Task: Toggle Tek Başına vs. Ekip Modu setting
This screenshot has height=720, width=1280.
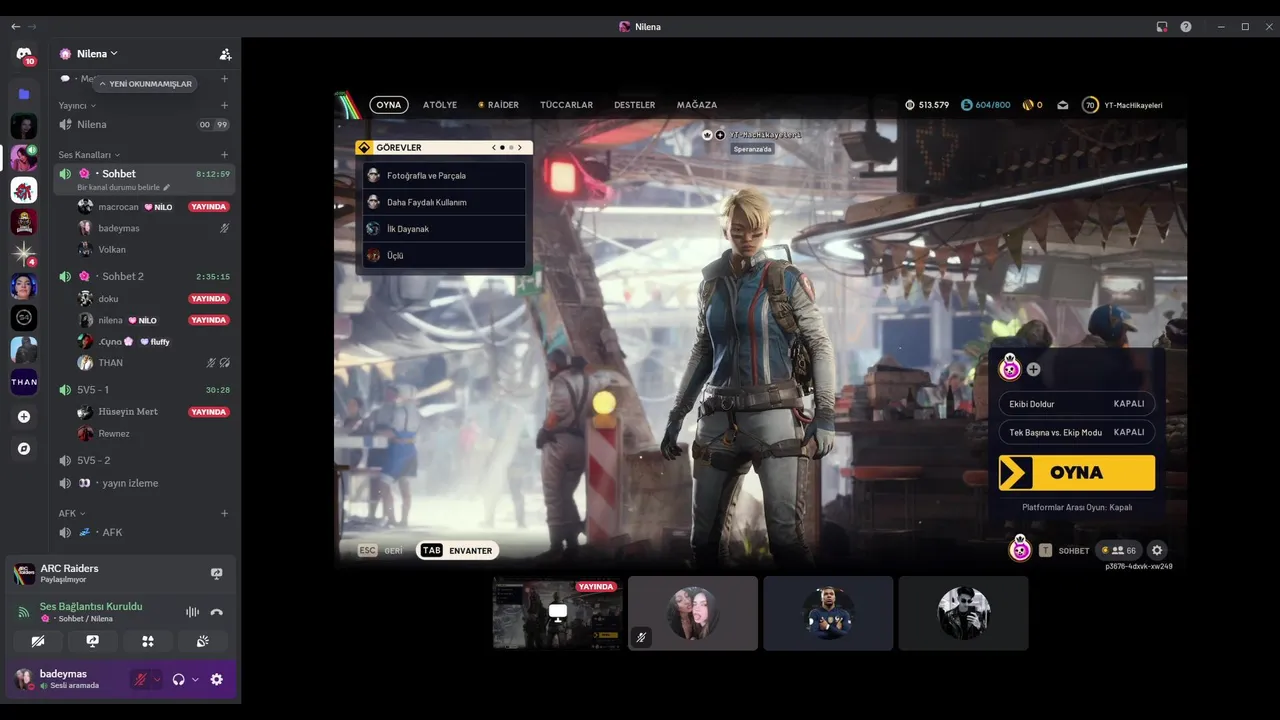Action: (x=1076, y=432)
